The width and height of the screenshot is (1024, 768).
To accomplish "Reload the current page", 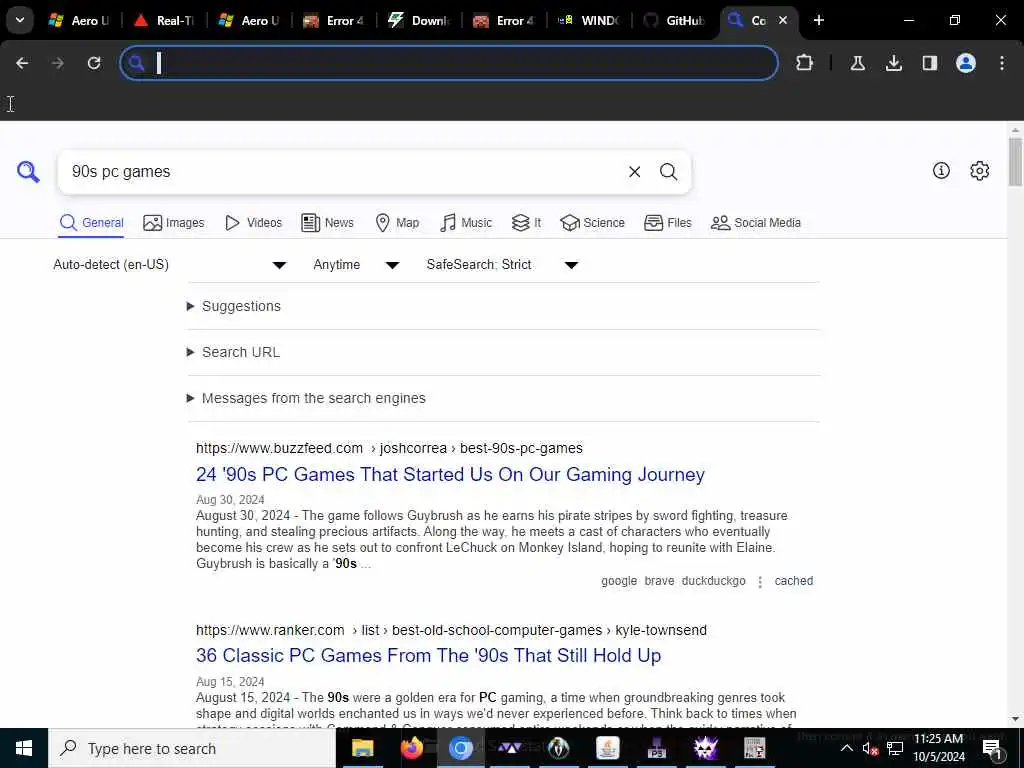I will (94, 63).
